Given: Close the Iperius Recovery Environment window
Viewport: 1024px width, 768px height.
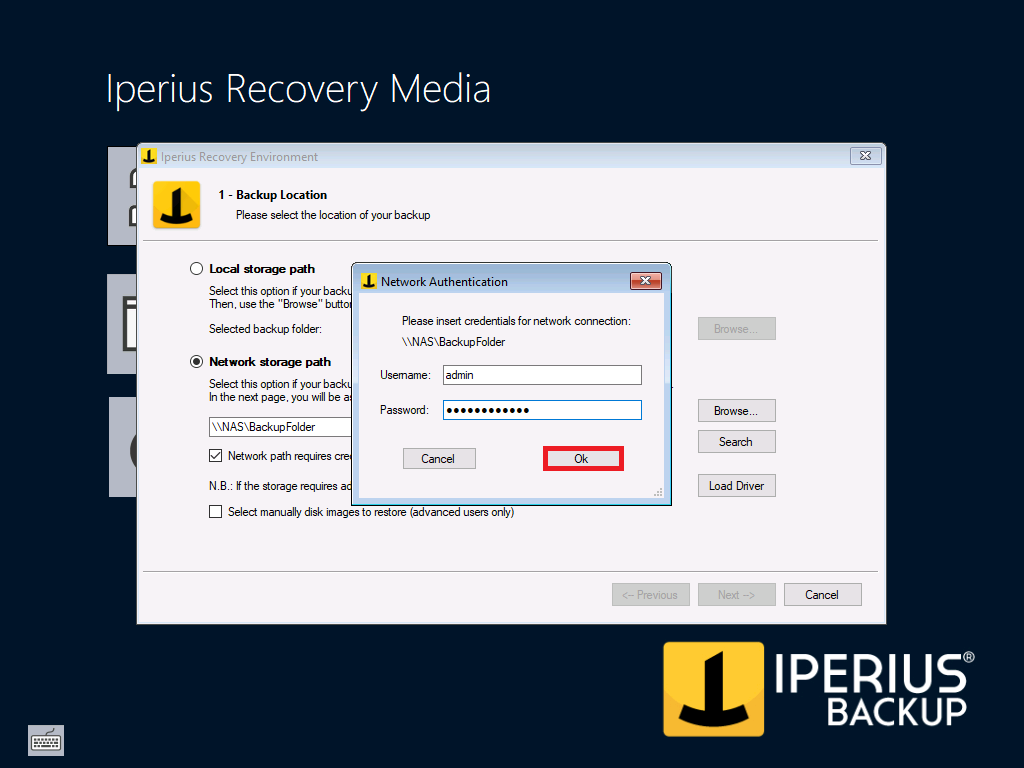Looking at the screenshot, I should tap(866, 155).
